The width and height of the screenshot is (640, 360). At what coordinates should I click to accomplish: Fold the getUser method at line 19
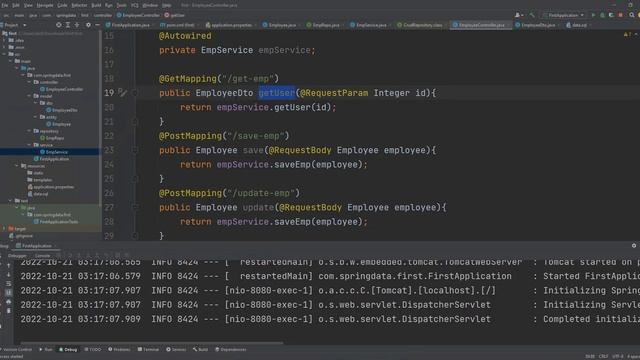134,93
